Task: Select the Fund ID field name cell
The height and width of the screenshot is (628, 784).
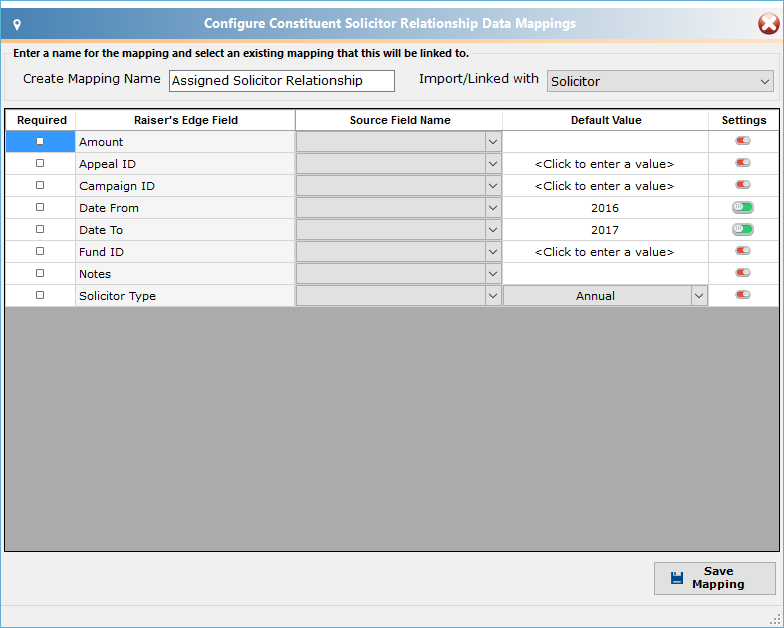Action: point(185,252)
